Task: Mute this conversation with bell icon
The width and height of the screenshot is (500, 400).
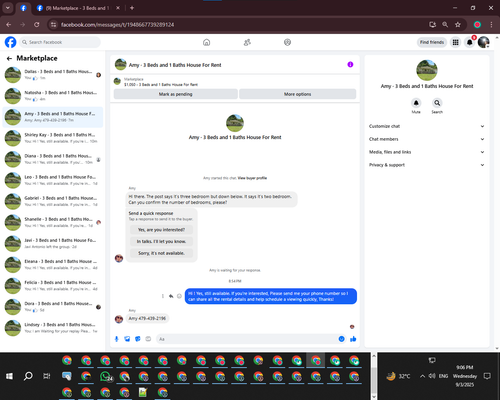Action: pos(416,103)
